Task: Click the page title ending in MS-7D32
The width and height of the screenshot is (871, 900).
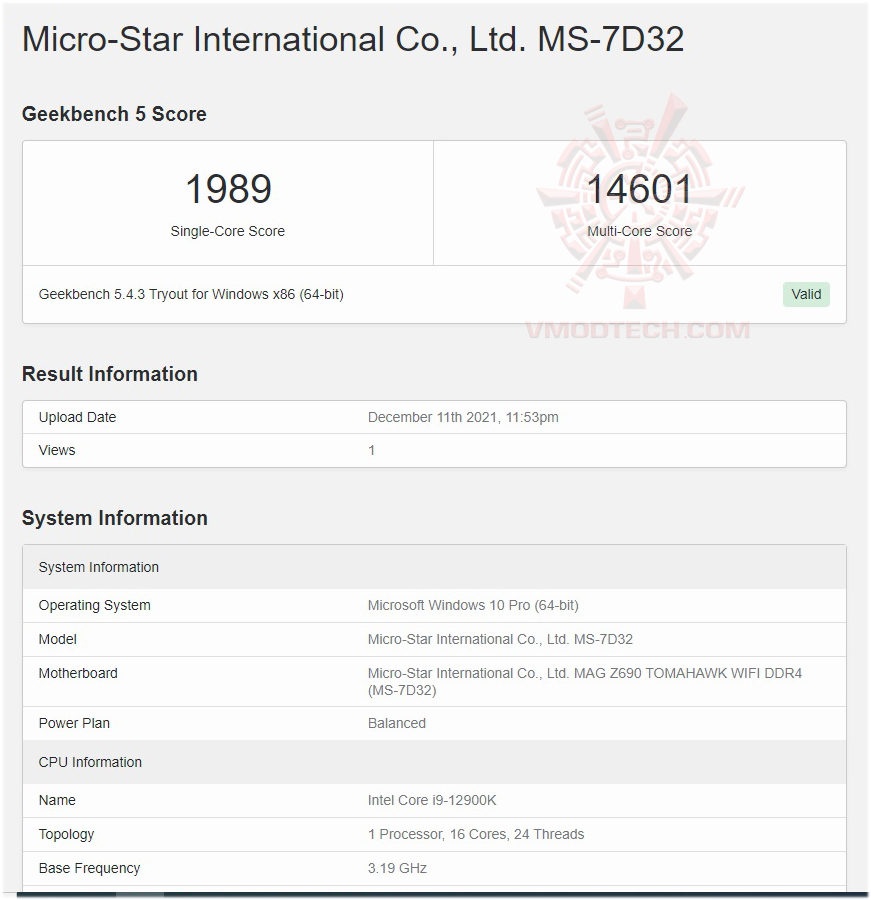Action: [x=353, y=40]
